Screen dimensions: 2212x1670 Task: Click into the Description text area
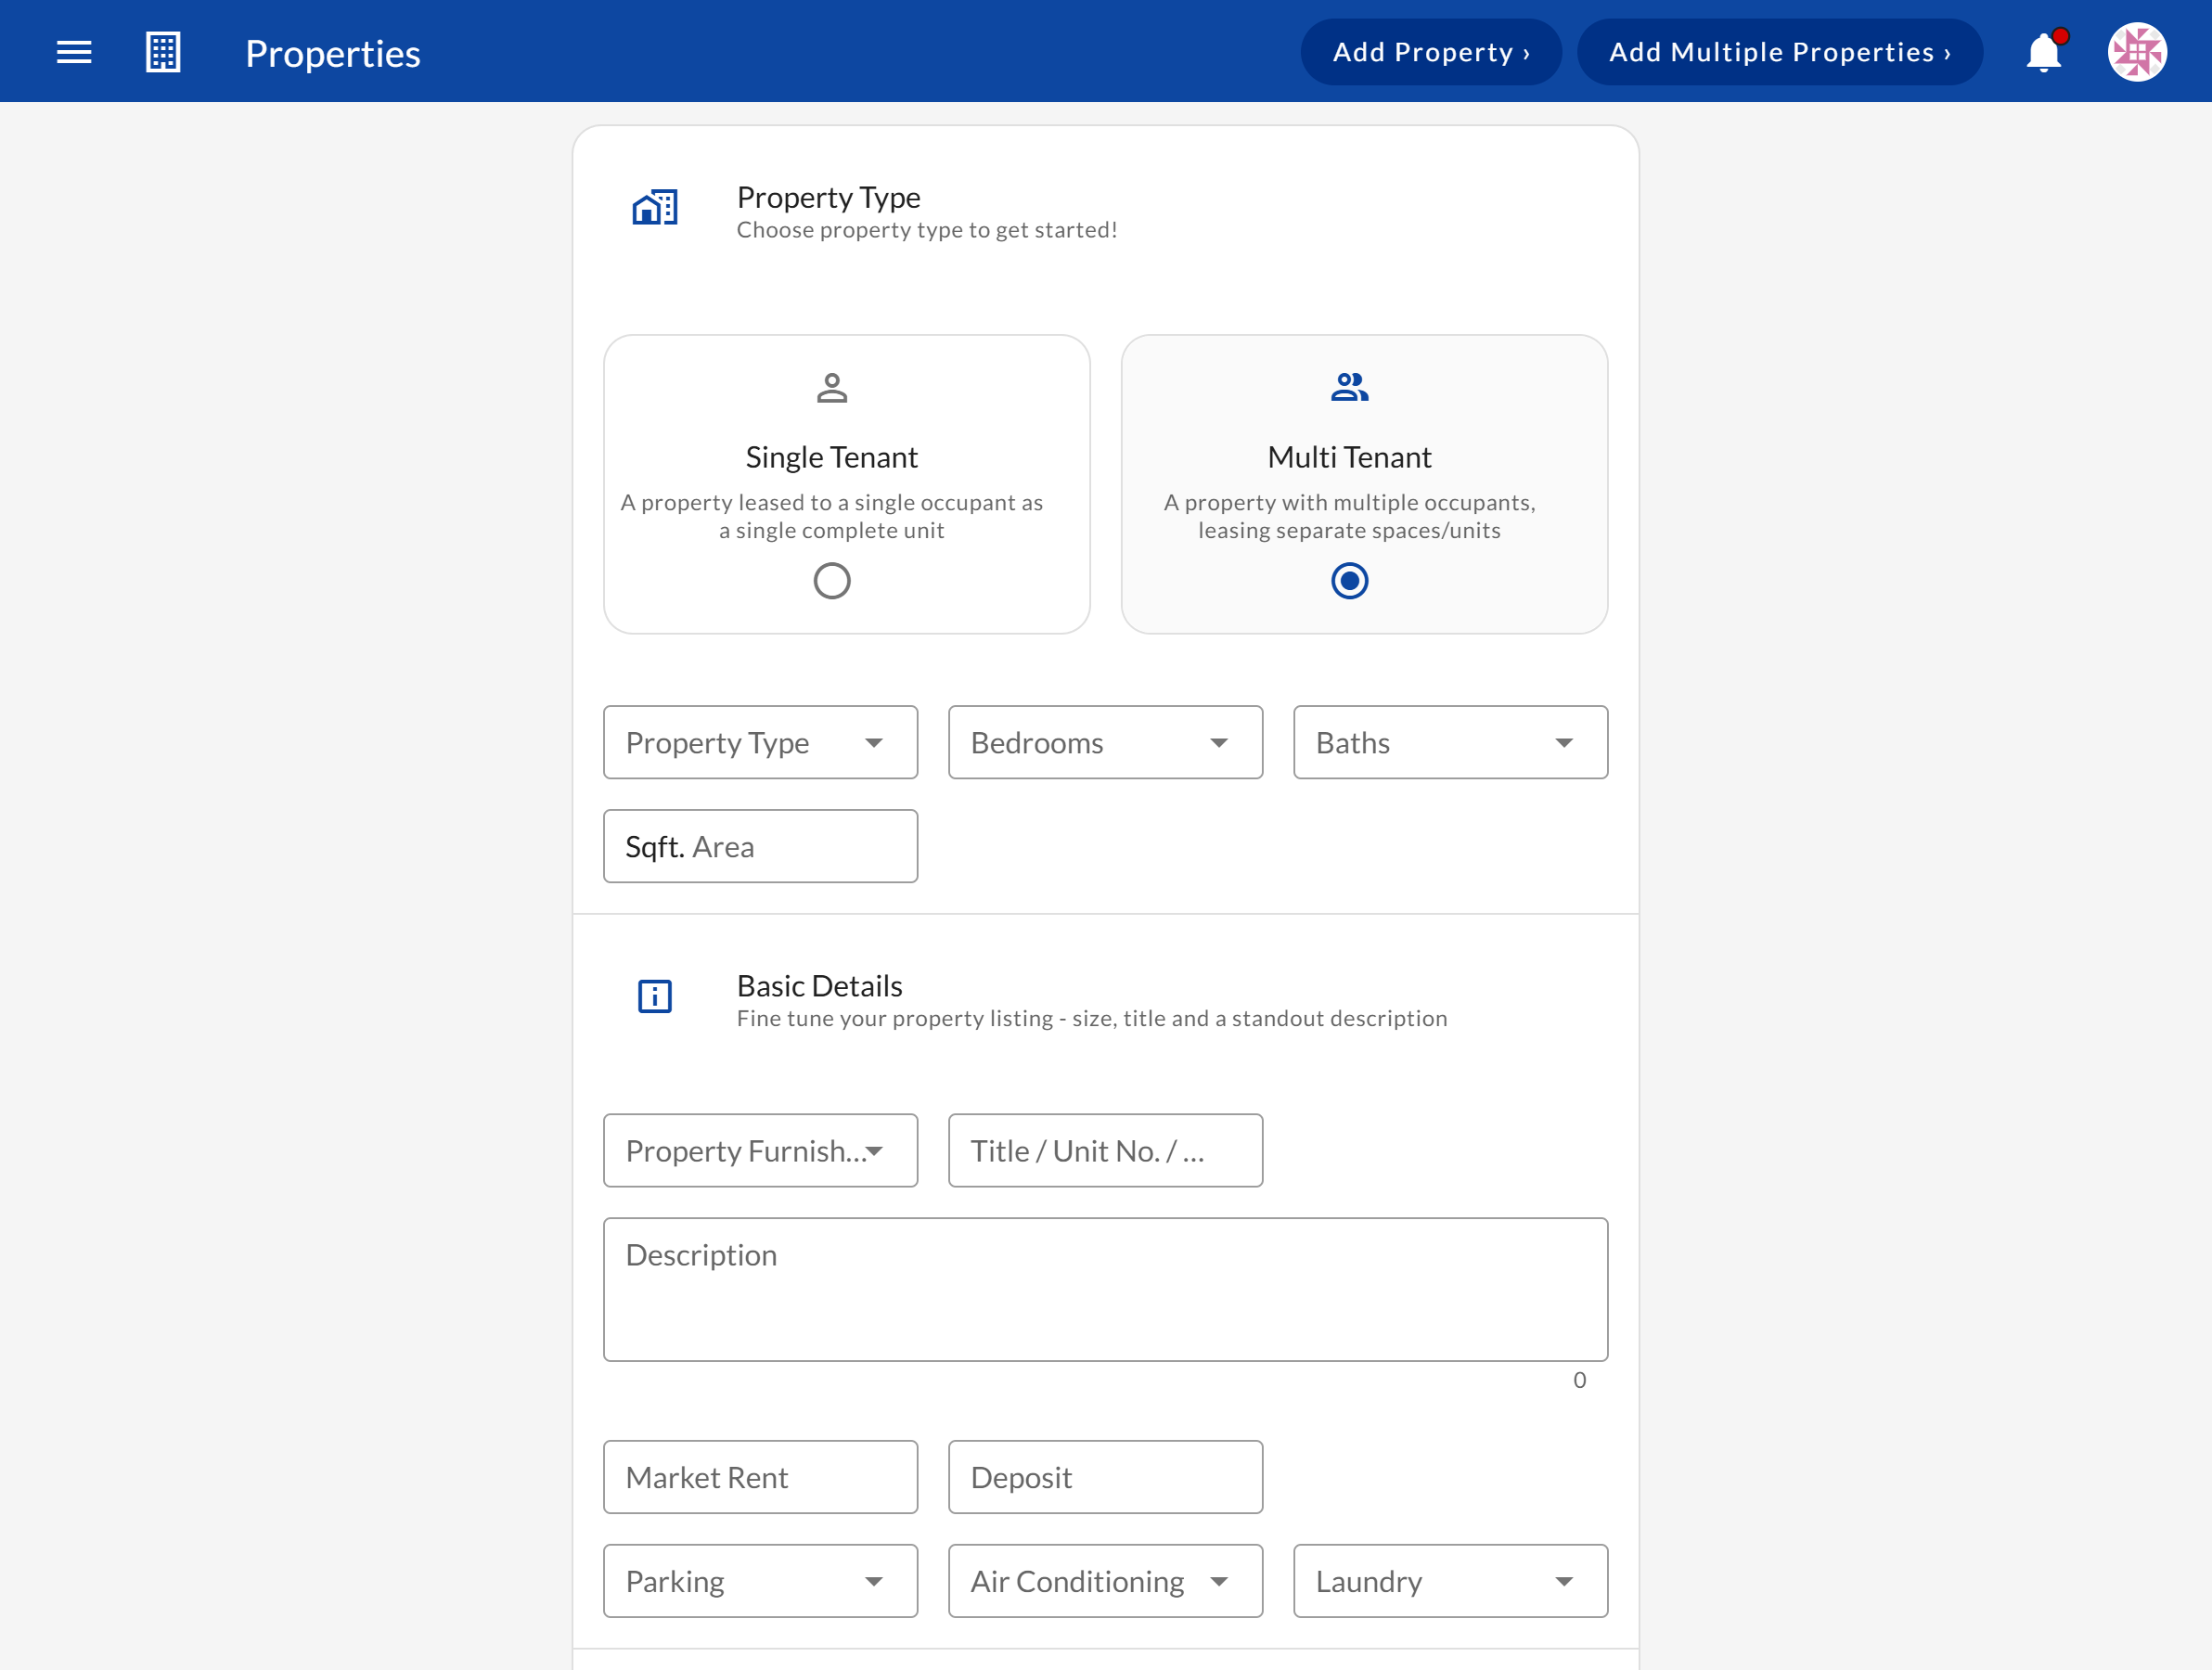tap(1105, 1289)
